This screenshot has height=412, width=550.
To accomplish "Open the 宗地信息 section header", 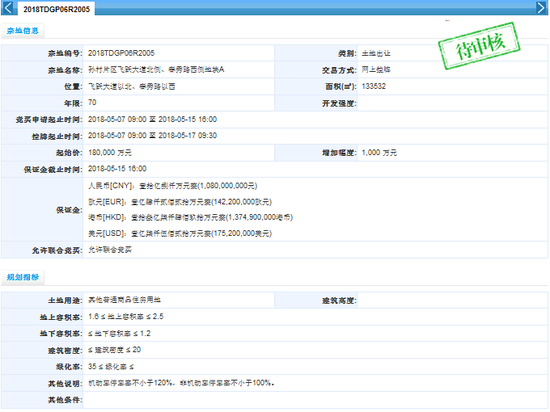I will pyautogui.click(x=23, y=31).
